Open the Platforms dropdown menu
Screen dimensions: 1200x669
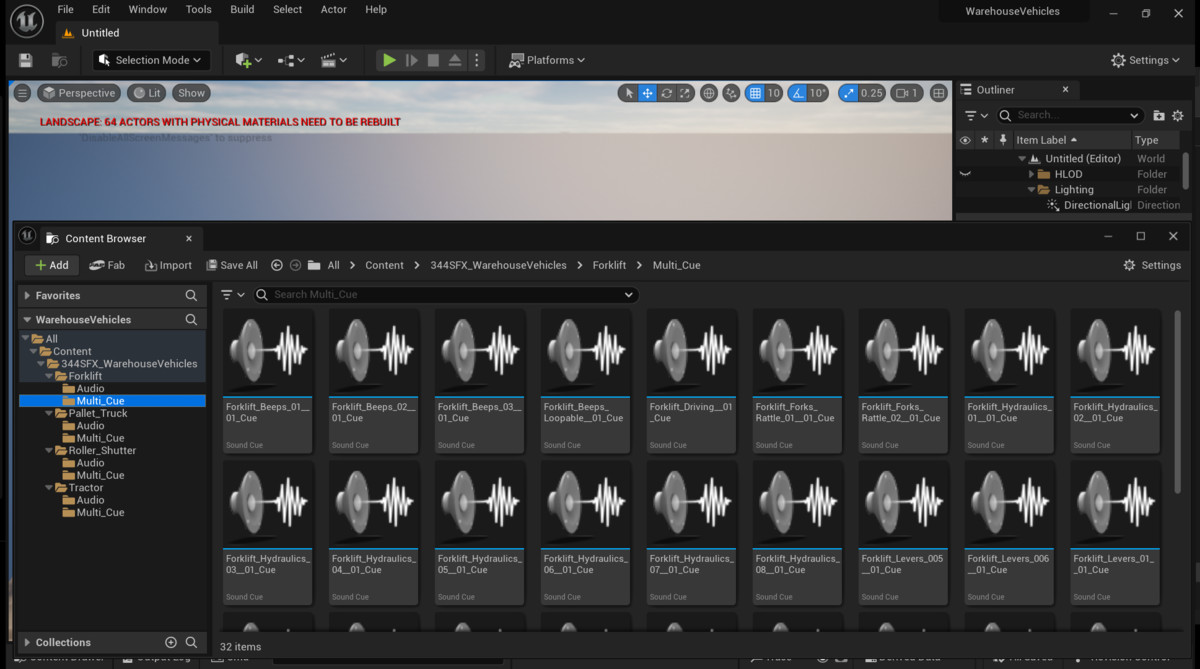coord(546,60)
